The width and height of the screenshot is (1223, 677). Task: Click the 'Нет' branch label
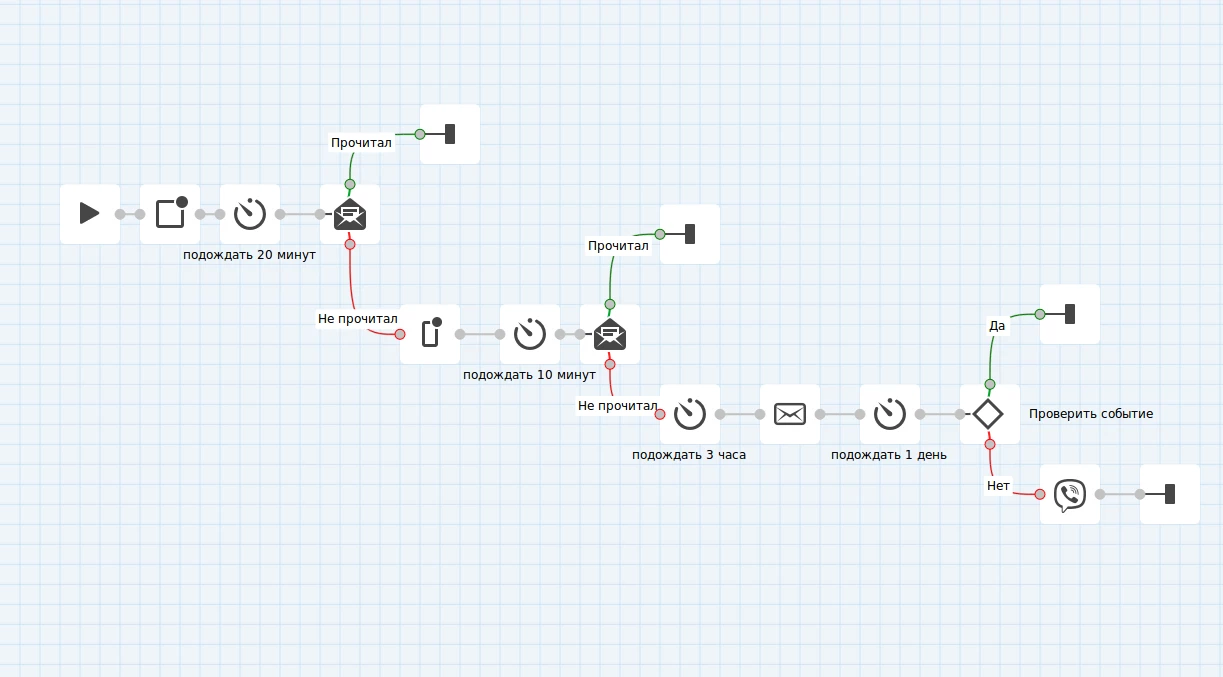998,486
